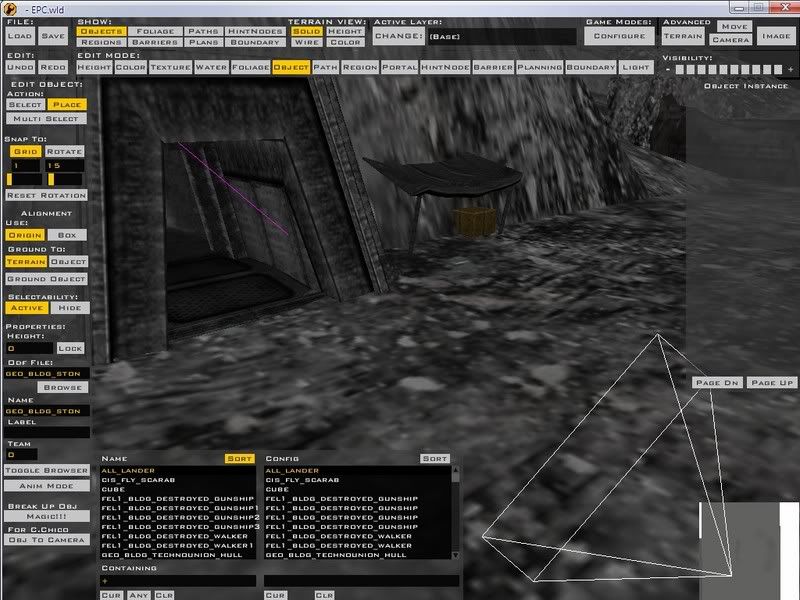Switch to Light edit mode
Viewport: 800px width, 600px height.
click(636, 67)
